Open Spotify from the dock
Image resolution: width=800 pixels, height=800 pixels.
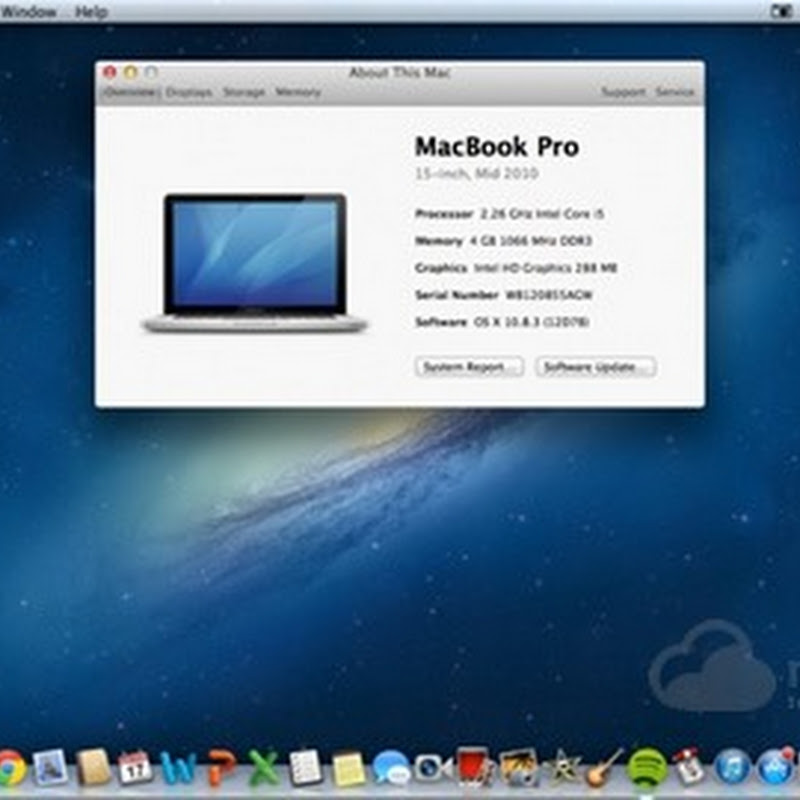pyautogui.click(x=647, y=767)
